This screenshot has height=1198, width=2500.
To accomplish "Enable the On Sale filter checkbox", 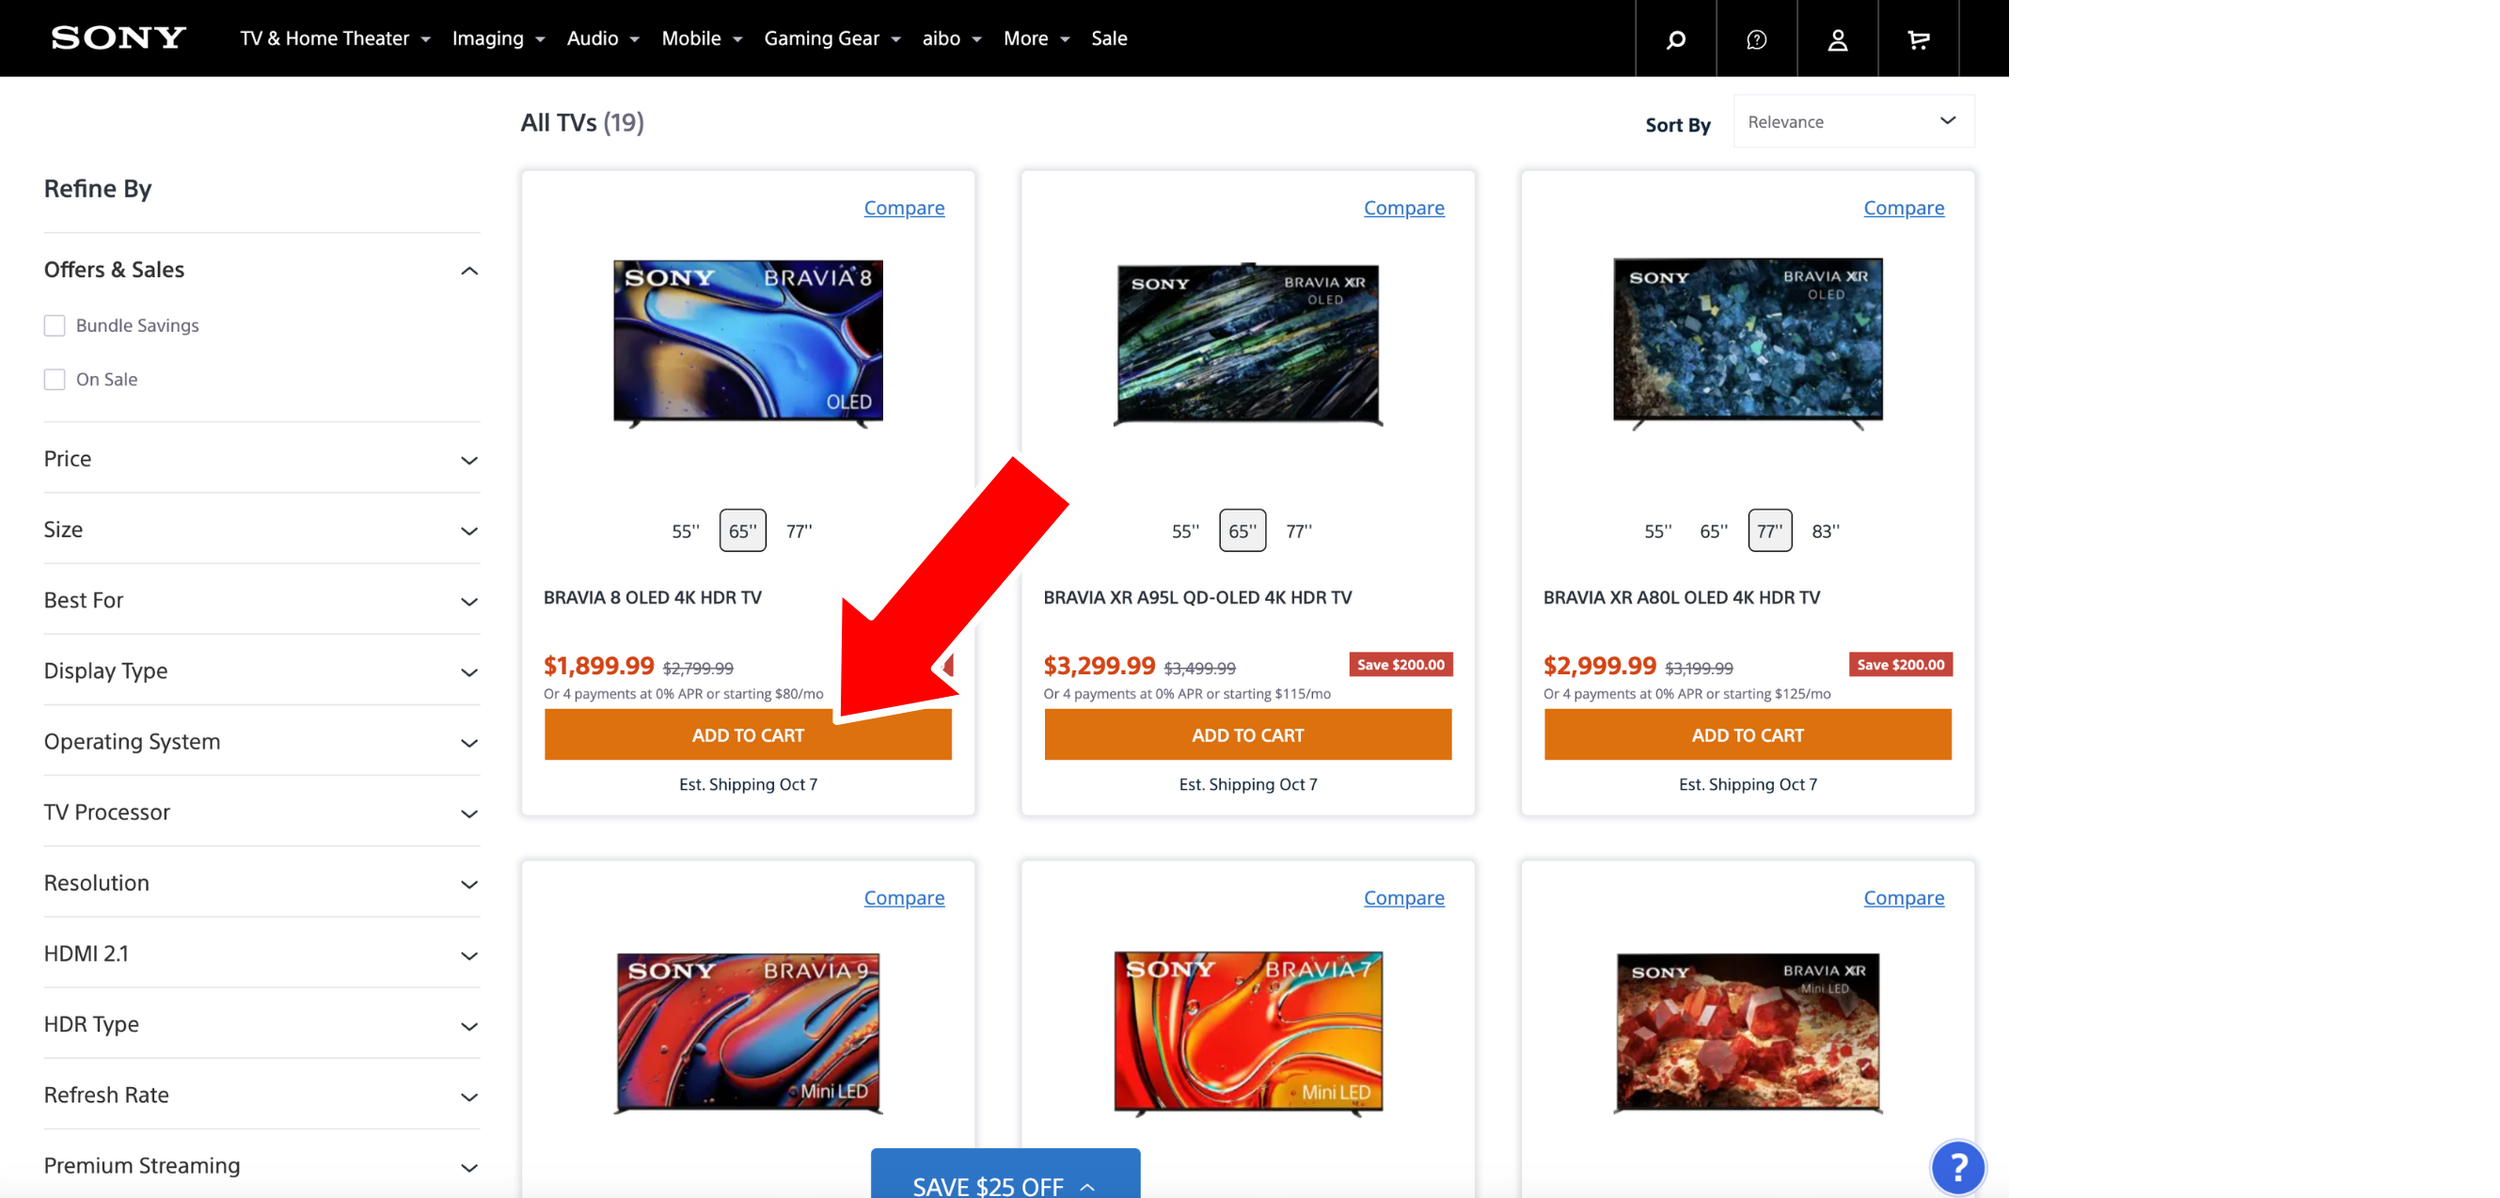I will [55, 380].
